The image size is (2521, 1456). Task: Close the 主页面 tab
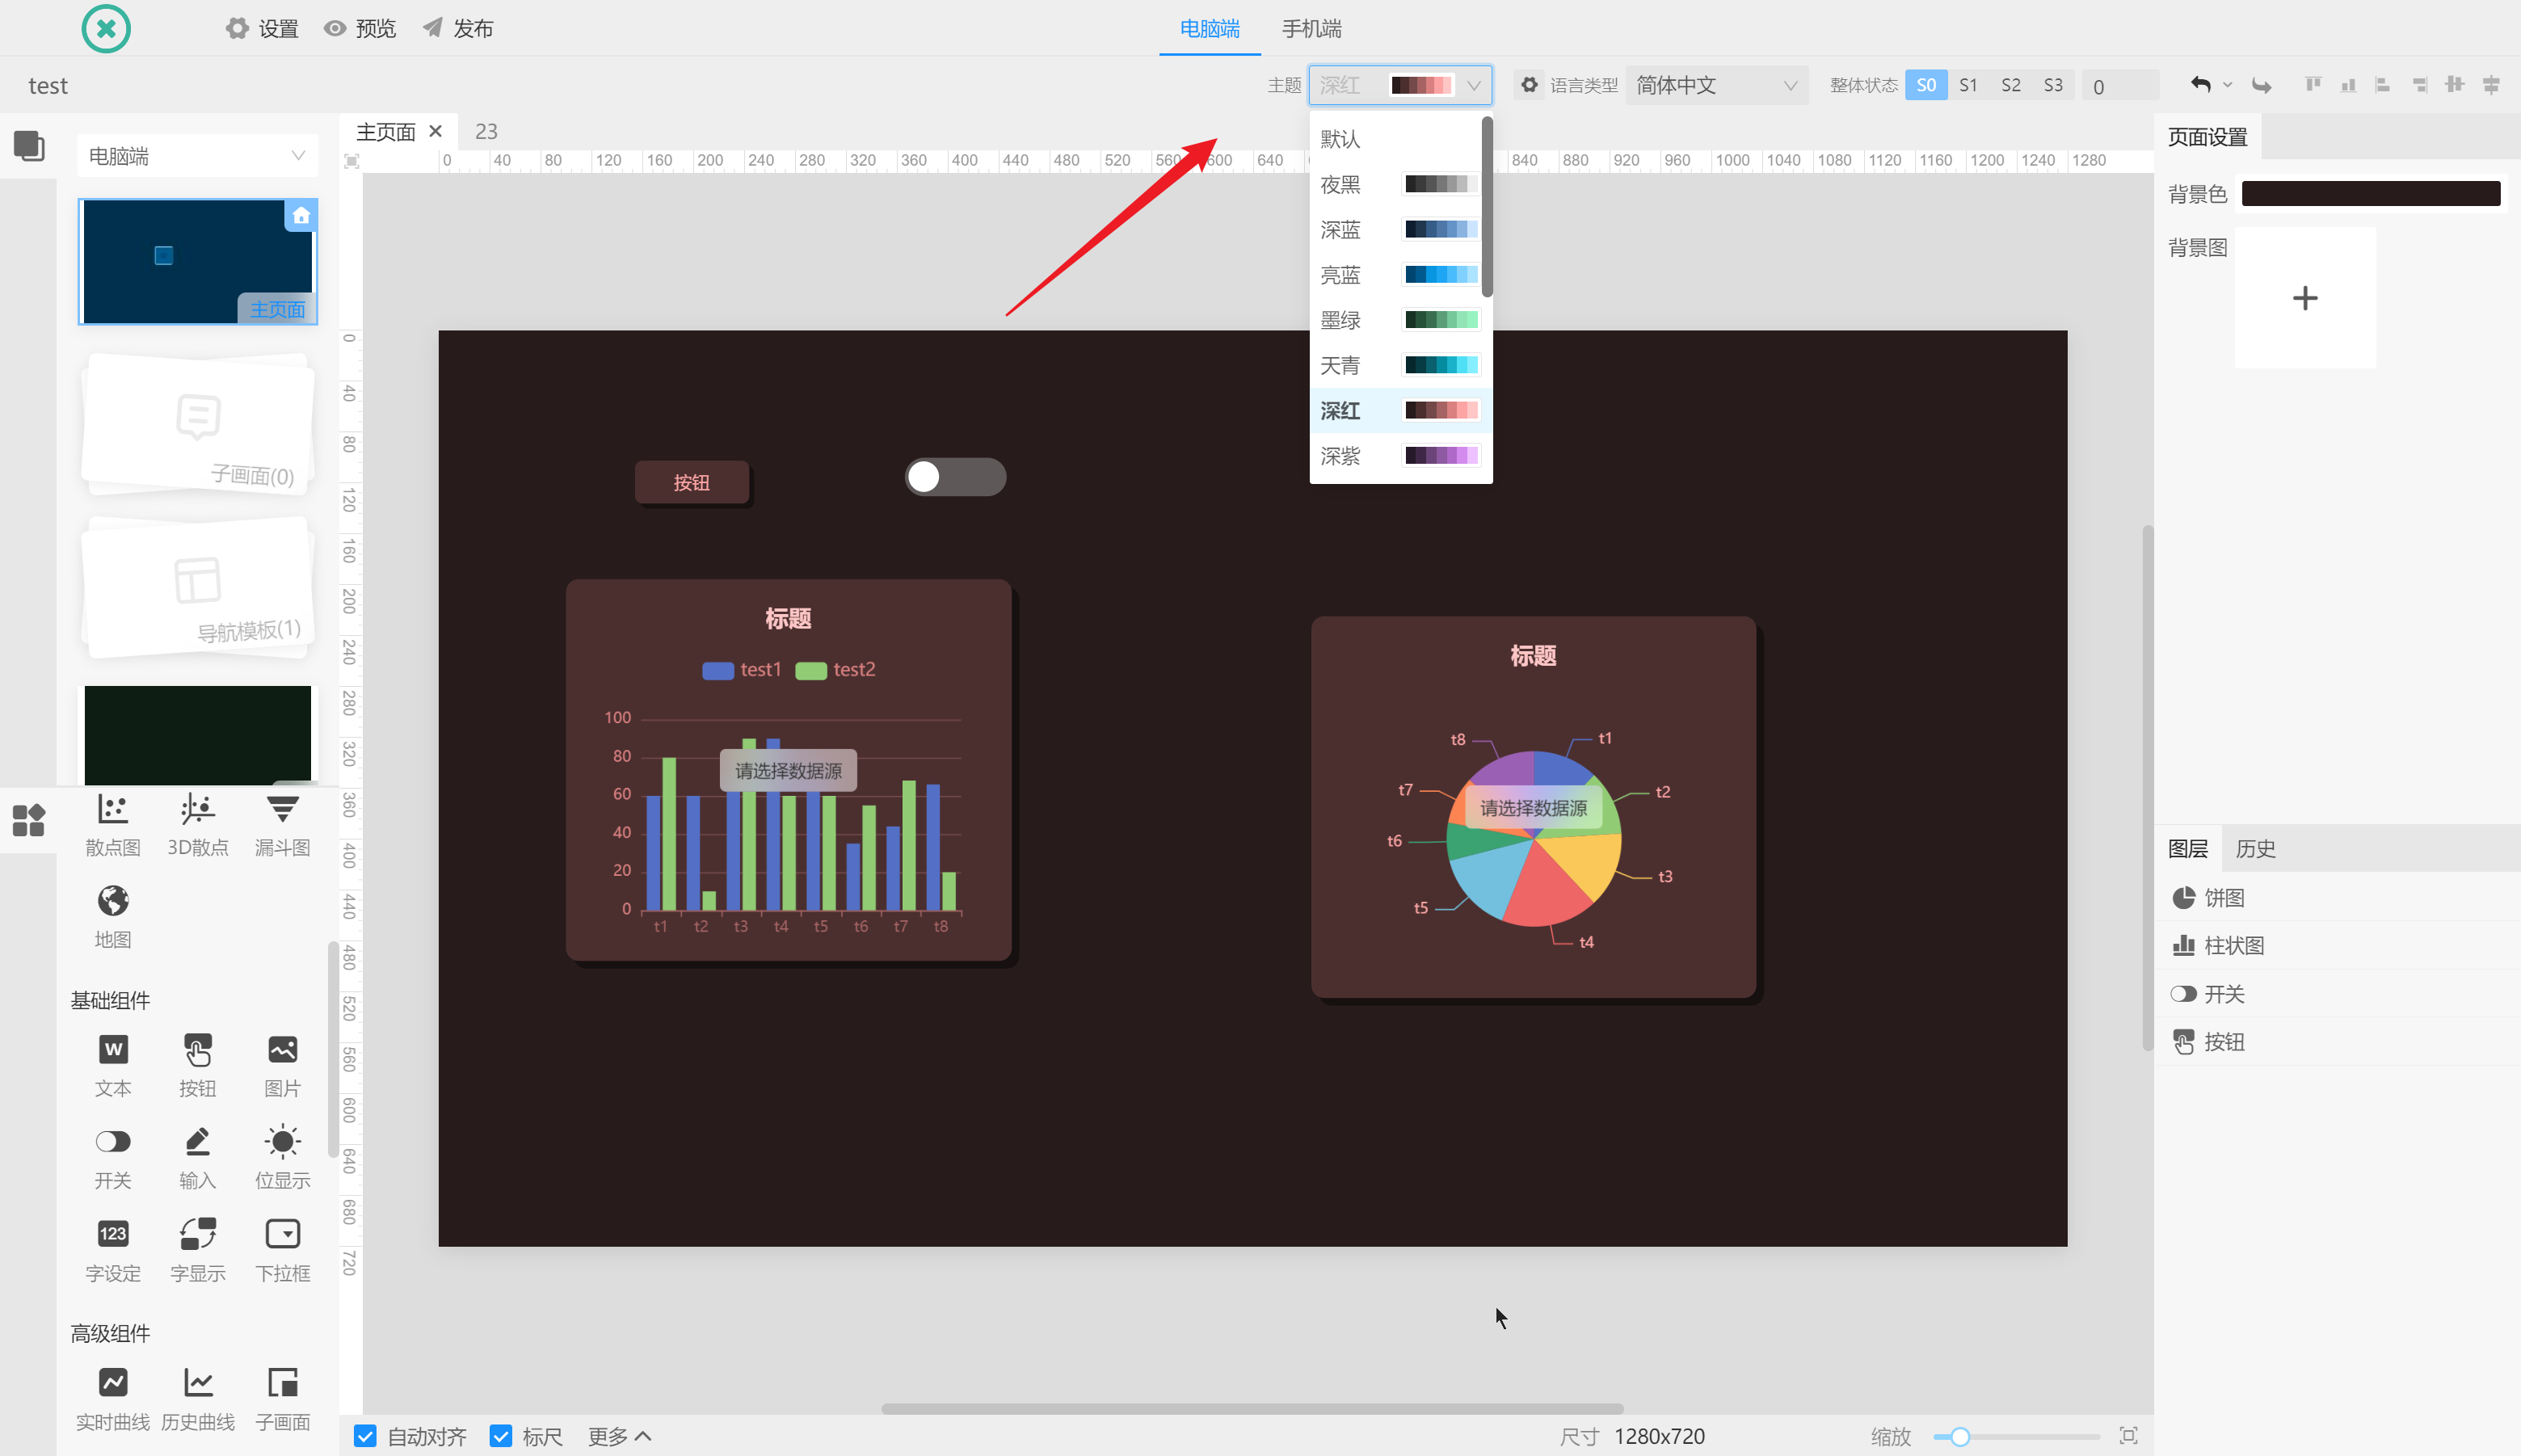tap(435, 131)
